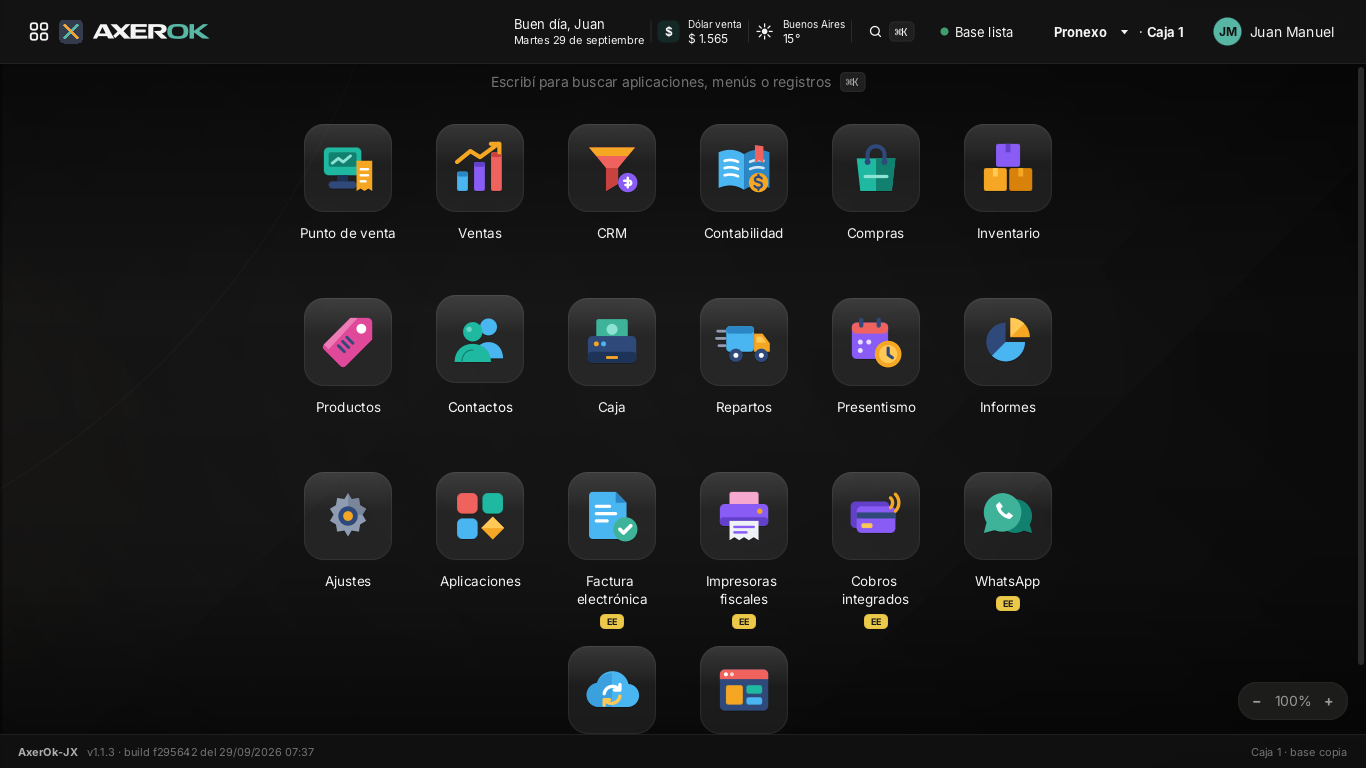
Task: Open the Caja cash register app
Action: pos(612,342)
